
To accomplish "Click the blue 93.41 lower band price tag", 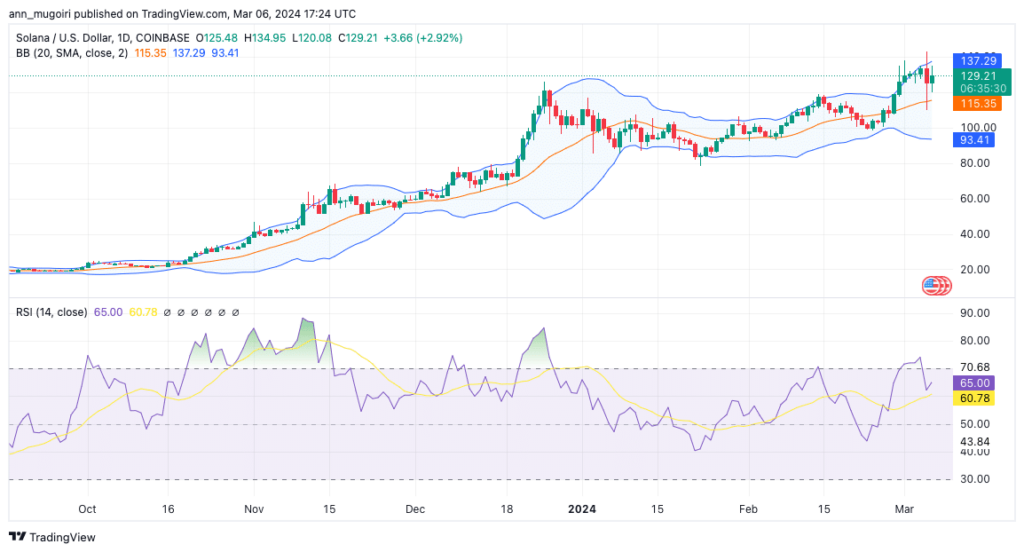I will point(977,139).
